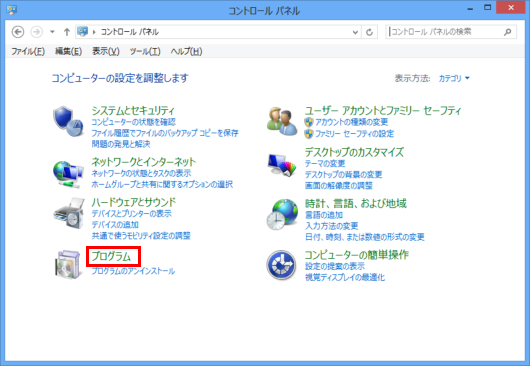Open コンピューターの簡単操作 blue circle icon
The width and height of the screenshot is (530, 366).
coord(281,265)
